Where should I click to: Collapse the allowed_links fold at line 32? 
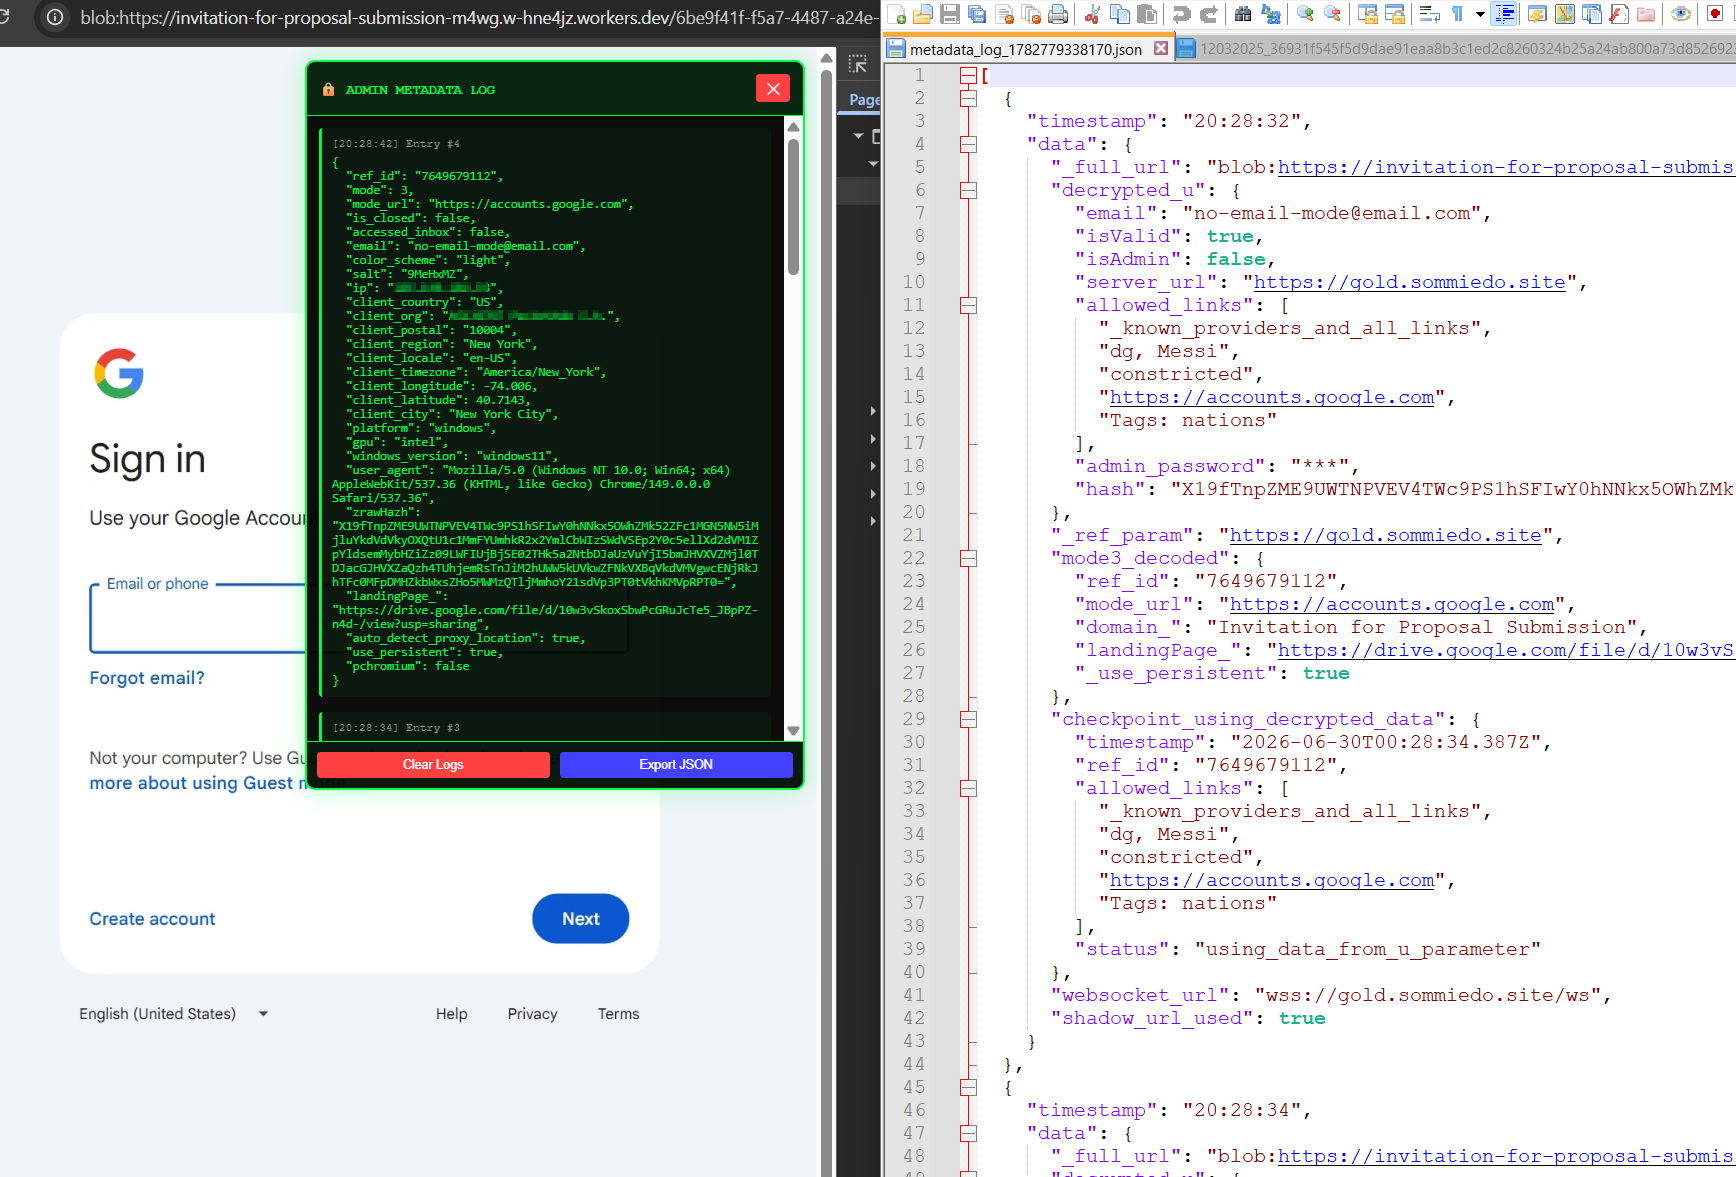point(968,788)
